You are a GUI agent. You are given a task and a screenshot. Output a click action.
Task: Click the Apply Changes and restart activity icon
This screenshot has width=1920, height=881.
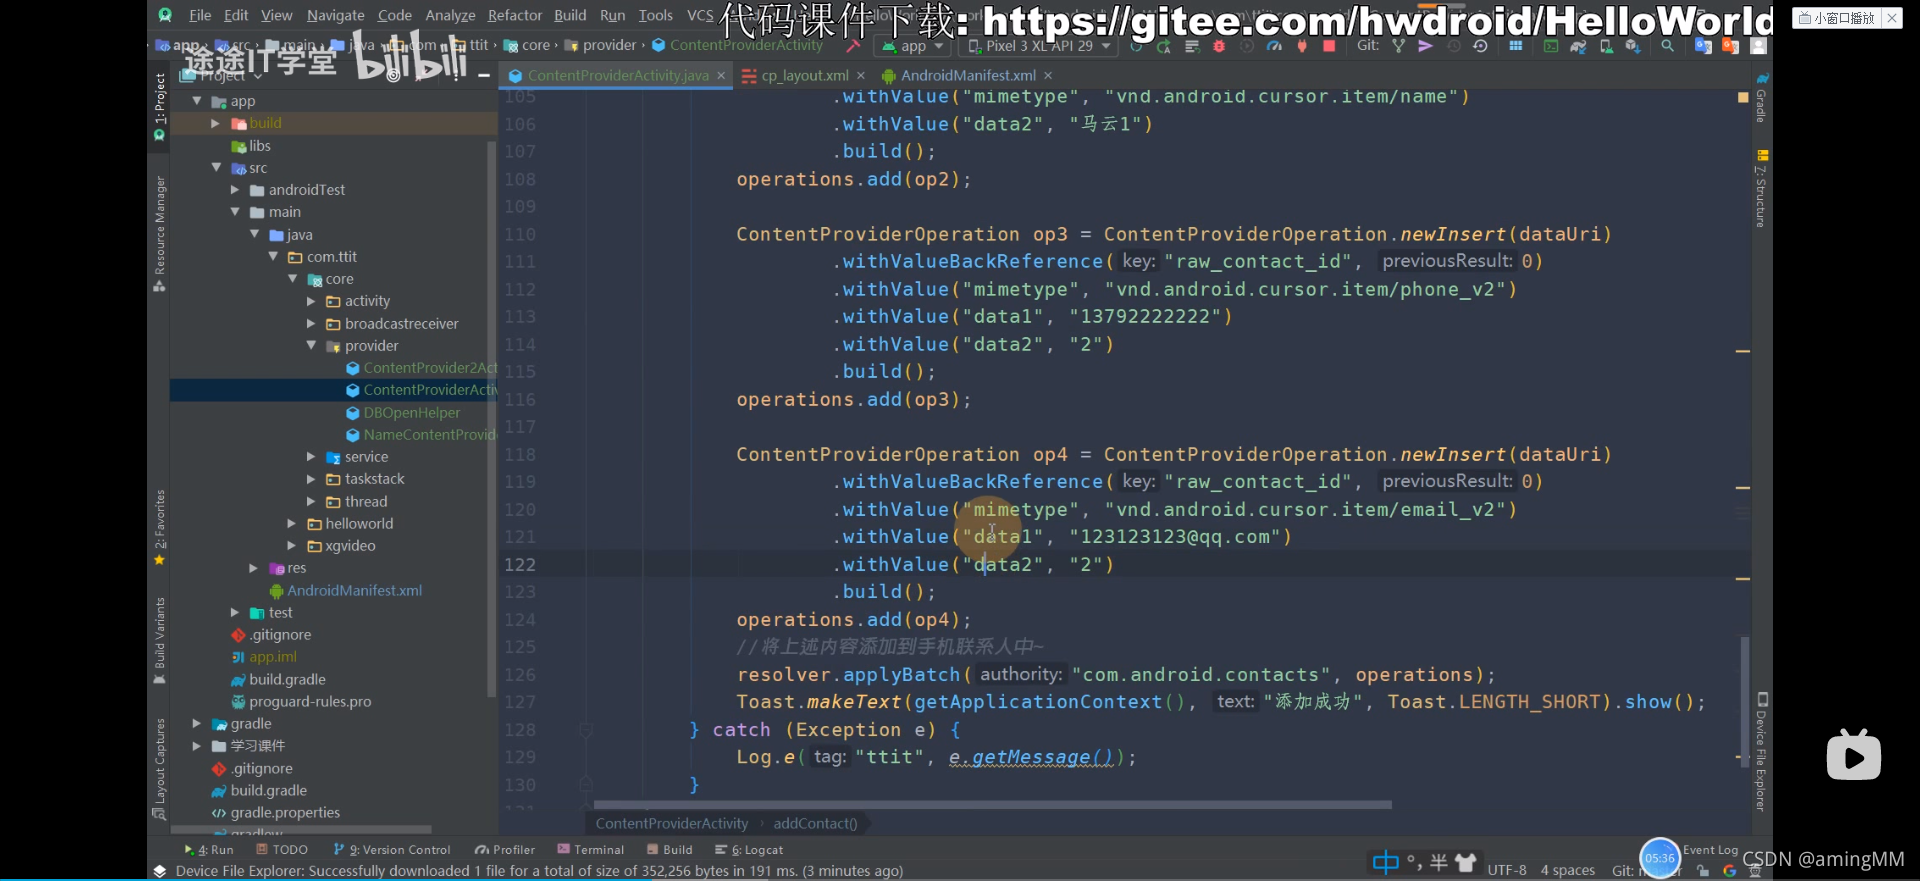[1164, 46]
